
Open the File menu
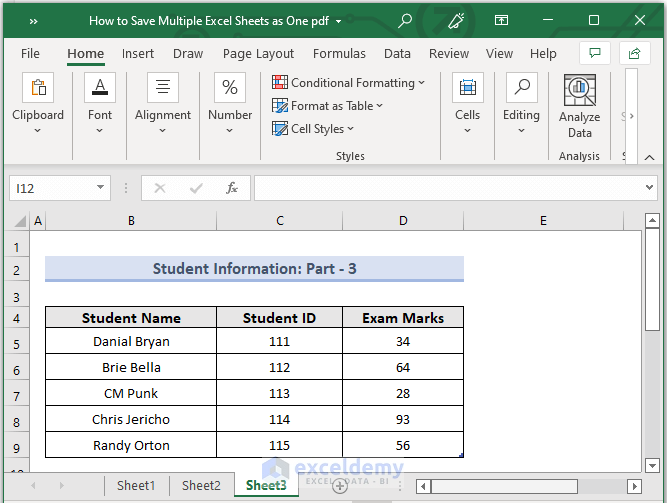pyautogui.click(x=31, y=54)
